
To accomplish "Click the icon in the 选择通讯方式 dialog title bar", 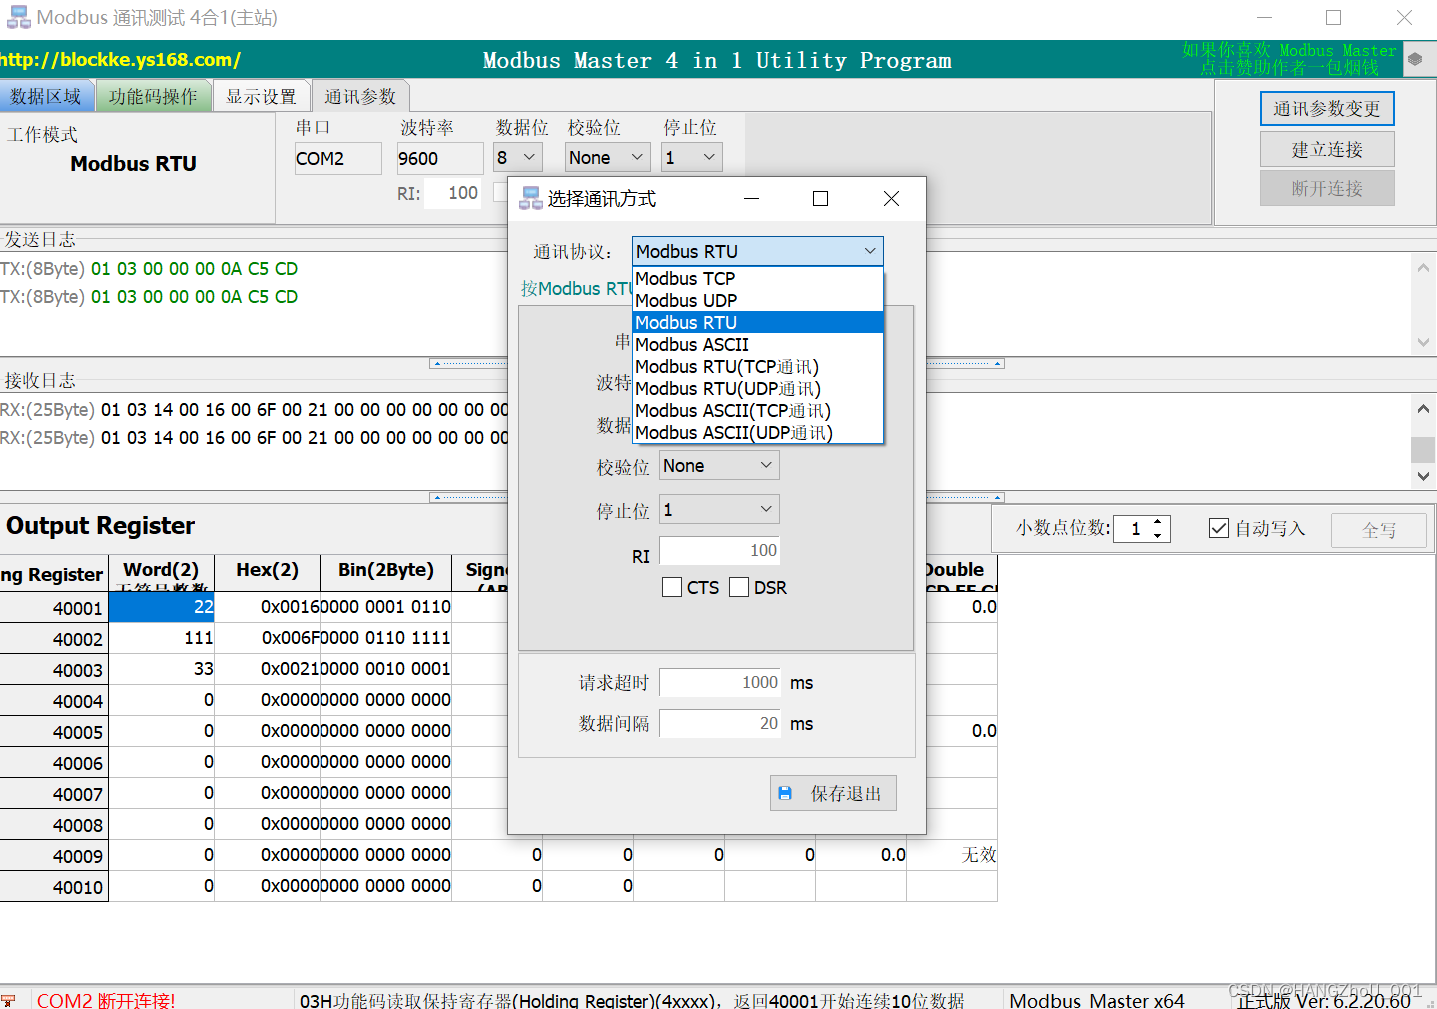I will (530, 198).
